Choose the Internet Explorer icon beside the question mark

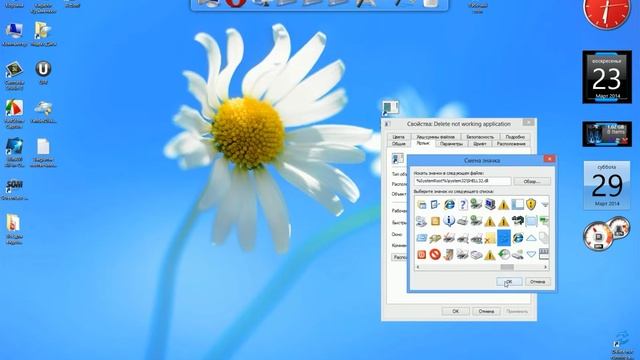click(449, 204)
